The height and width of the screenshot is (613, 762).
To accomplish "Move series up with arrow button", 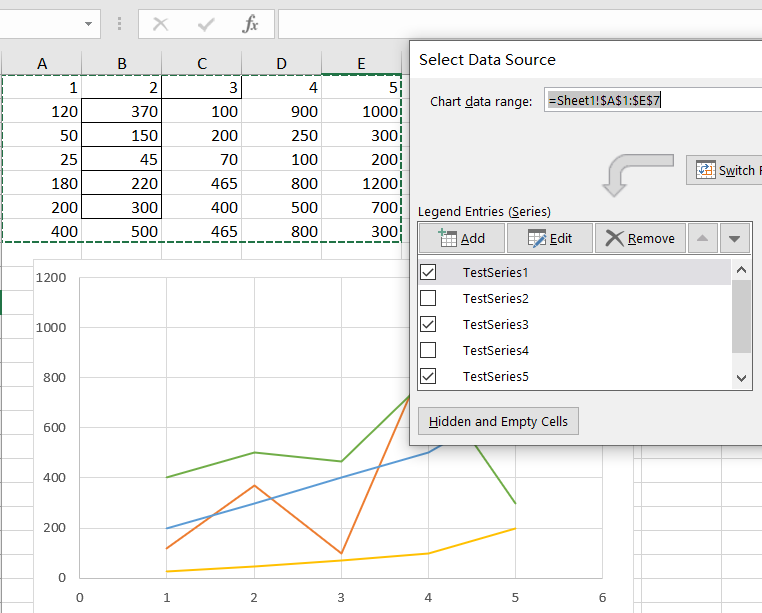I will click(x=703, y=238).
